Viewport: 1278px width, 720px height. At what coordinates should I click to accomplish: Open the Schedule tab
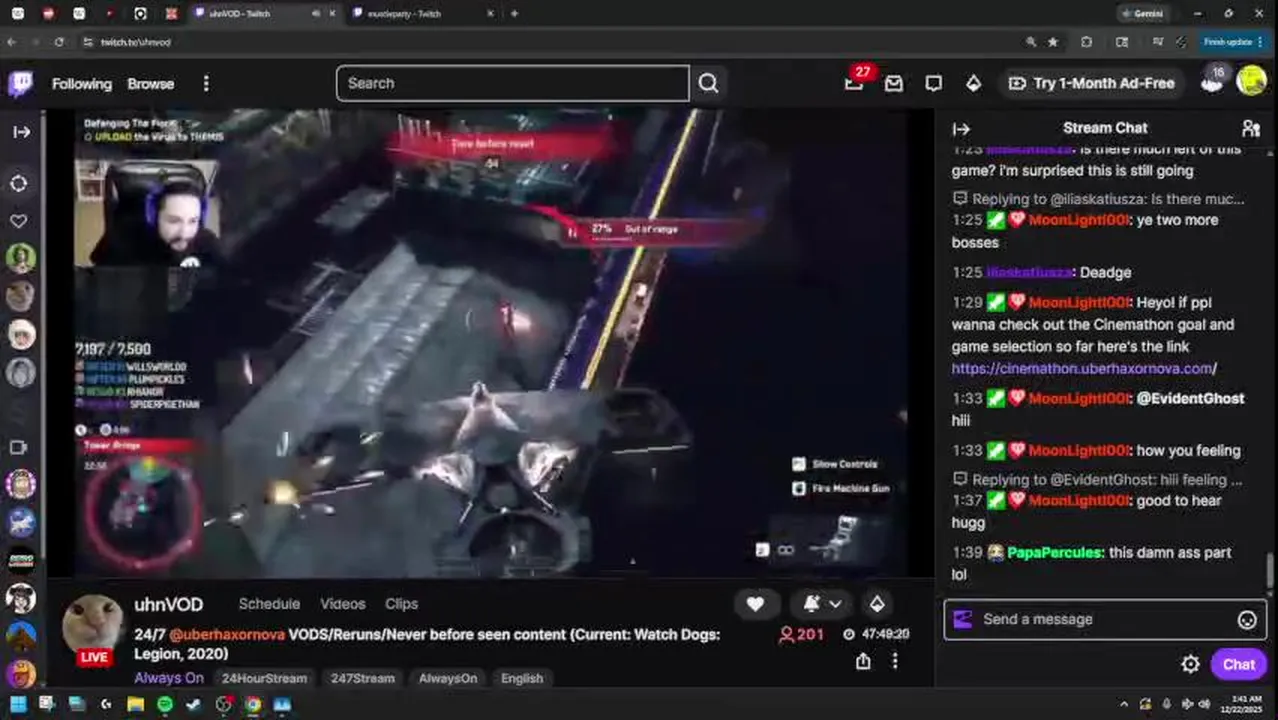(269, 604)
